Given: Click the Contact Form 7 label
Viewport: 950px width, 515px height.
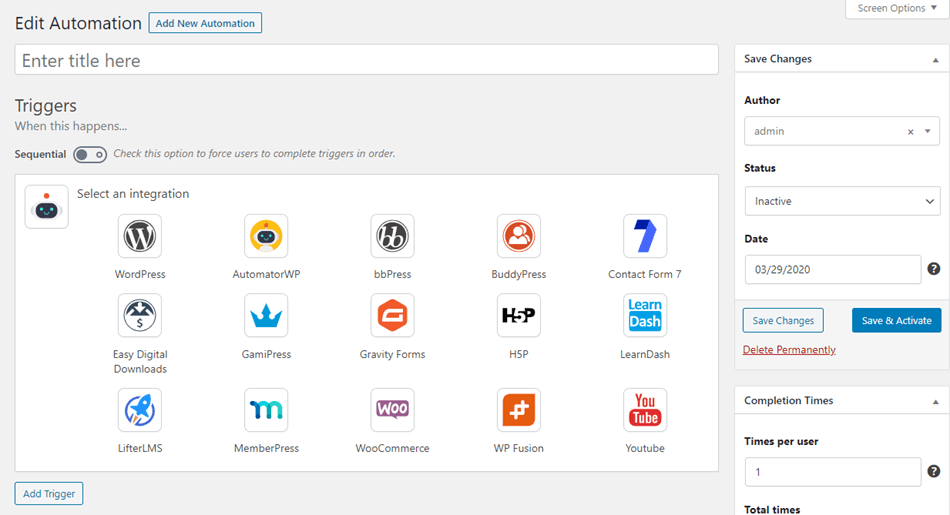Looking at the screenshot, I should click(x=645, y=274).
